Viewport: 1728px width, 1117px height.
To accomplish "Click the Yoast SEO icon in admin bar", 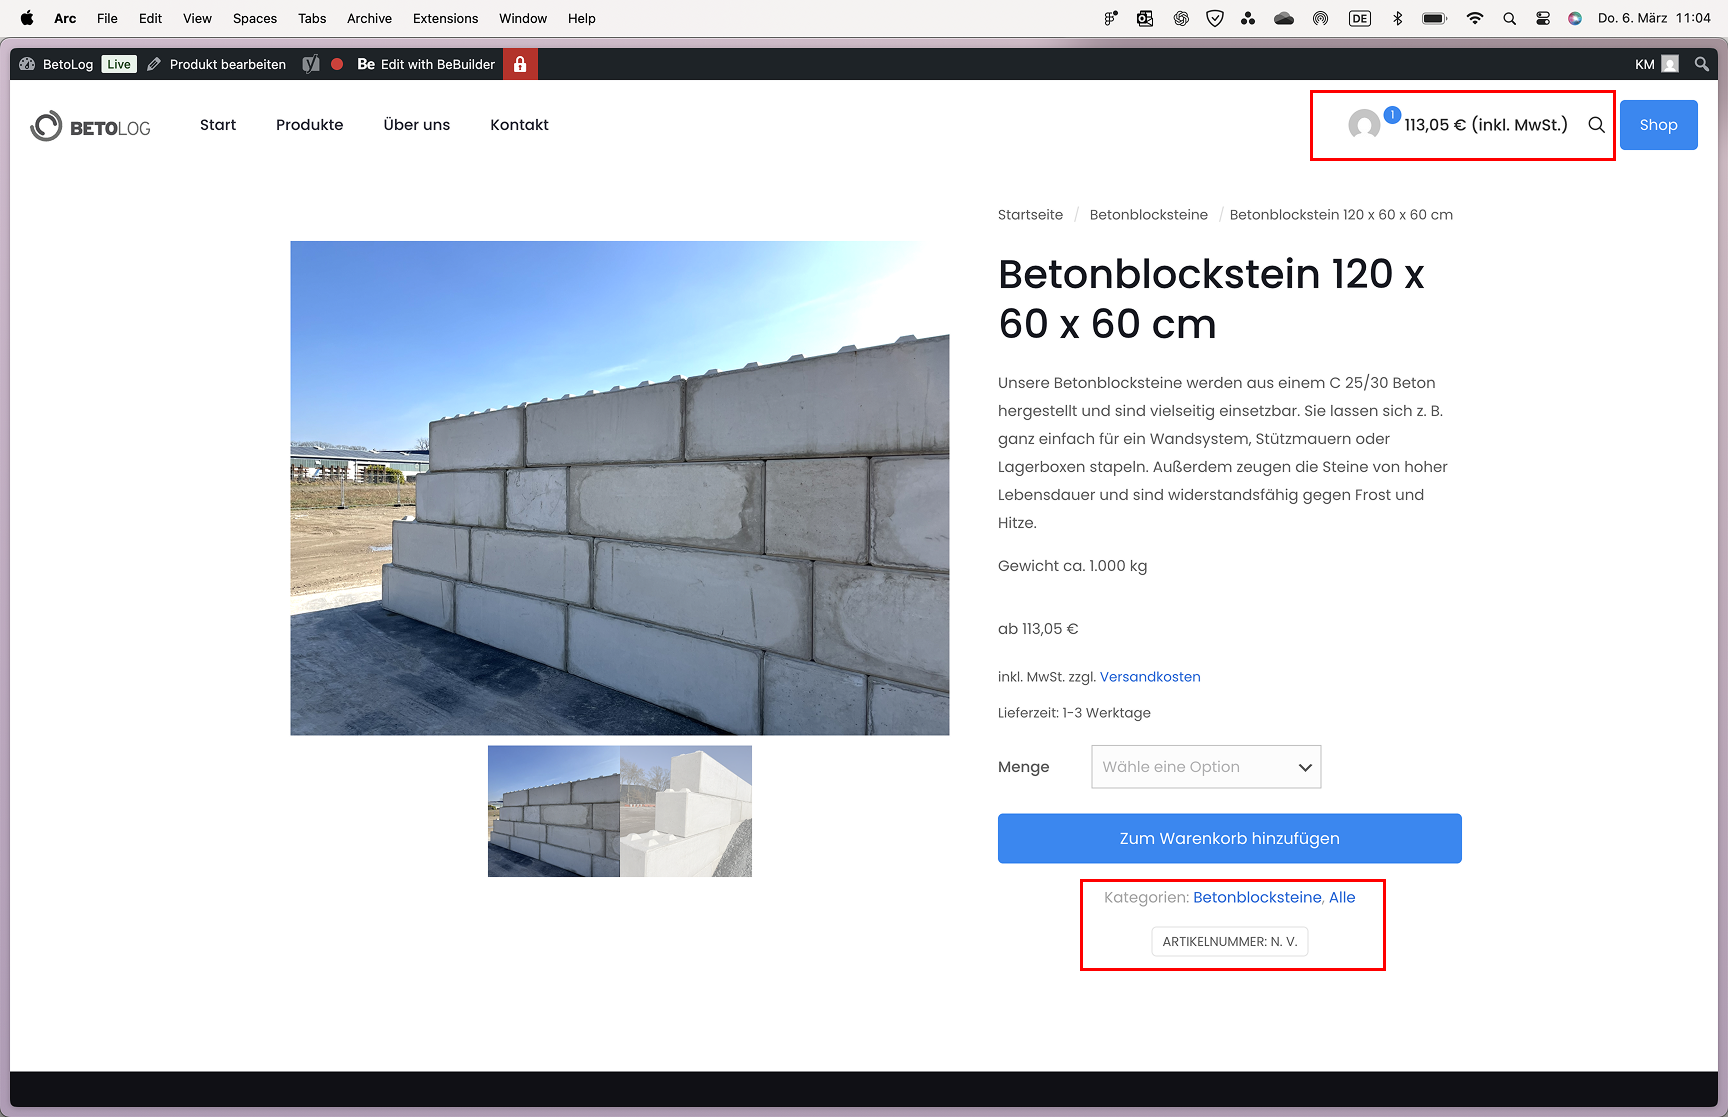I will click(311, 64).
